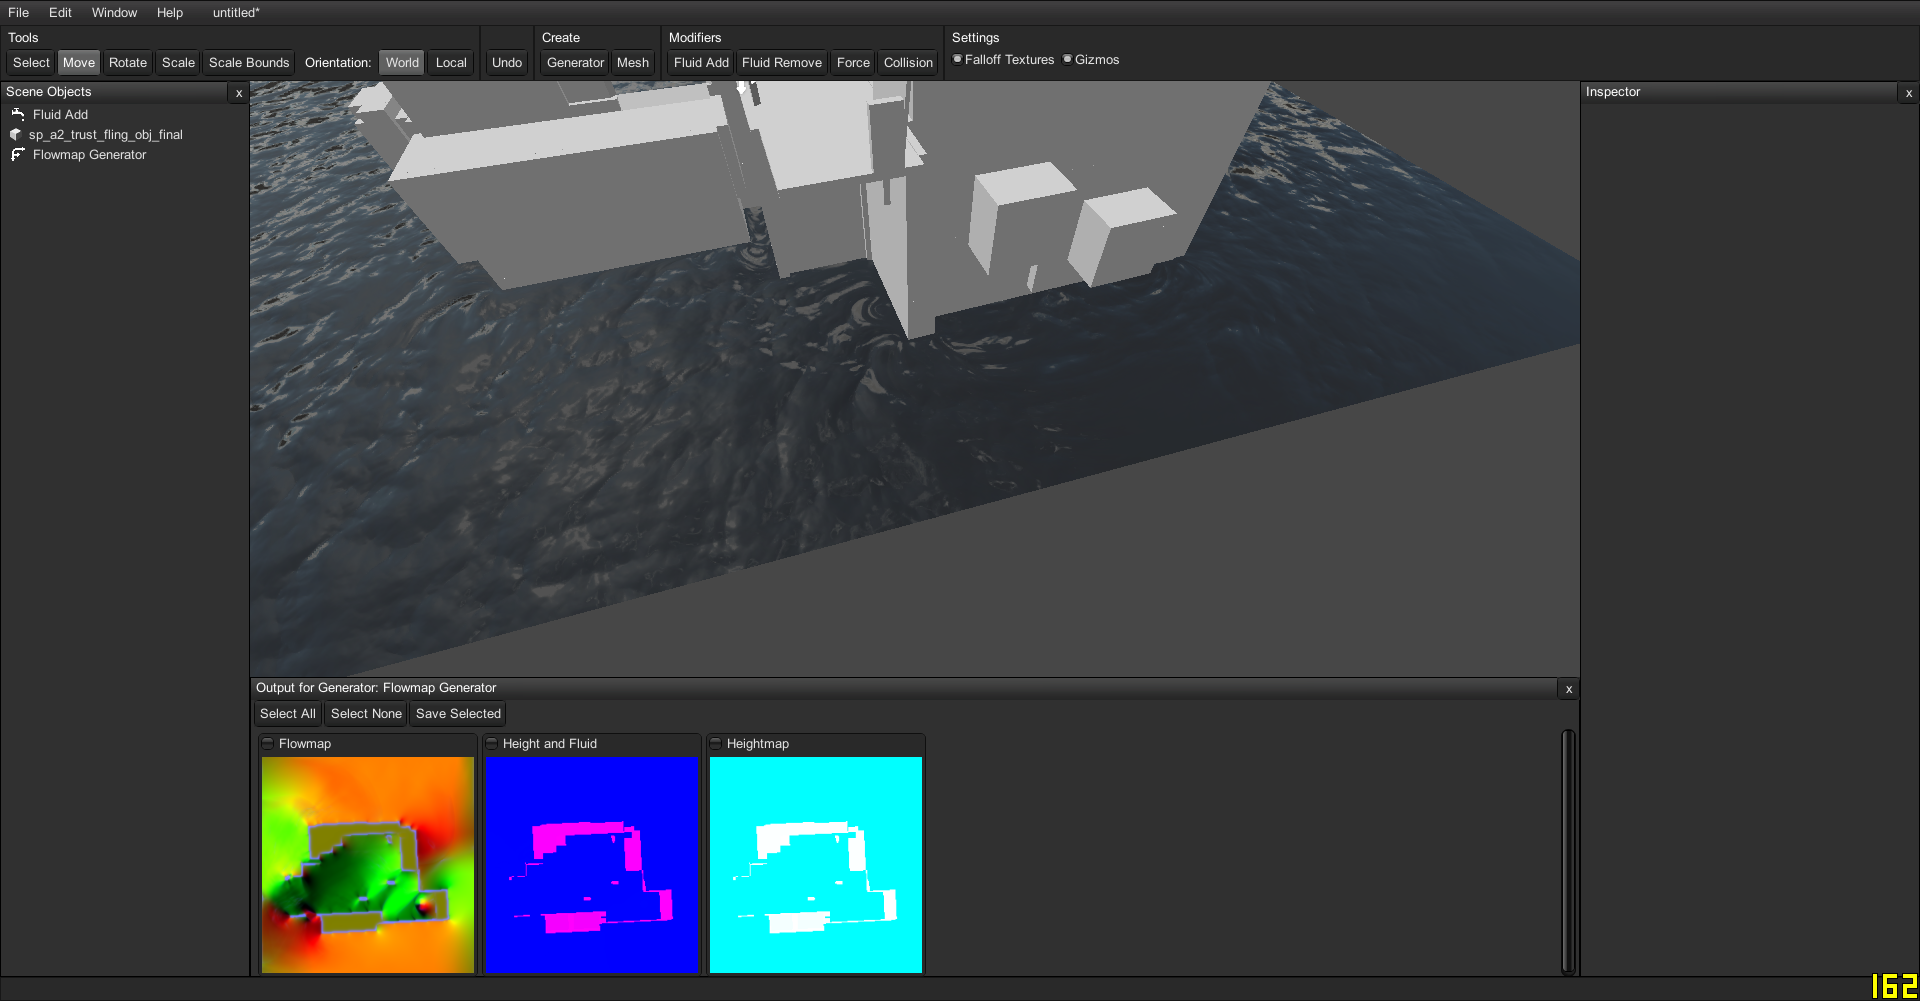Screen dimensions: 1920x1001
Task: Activate the Select tool
Action: [x=31, y=62]
